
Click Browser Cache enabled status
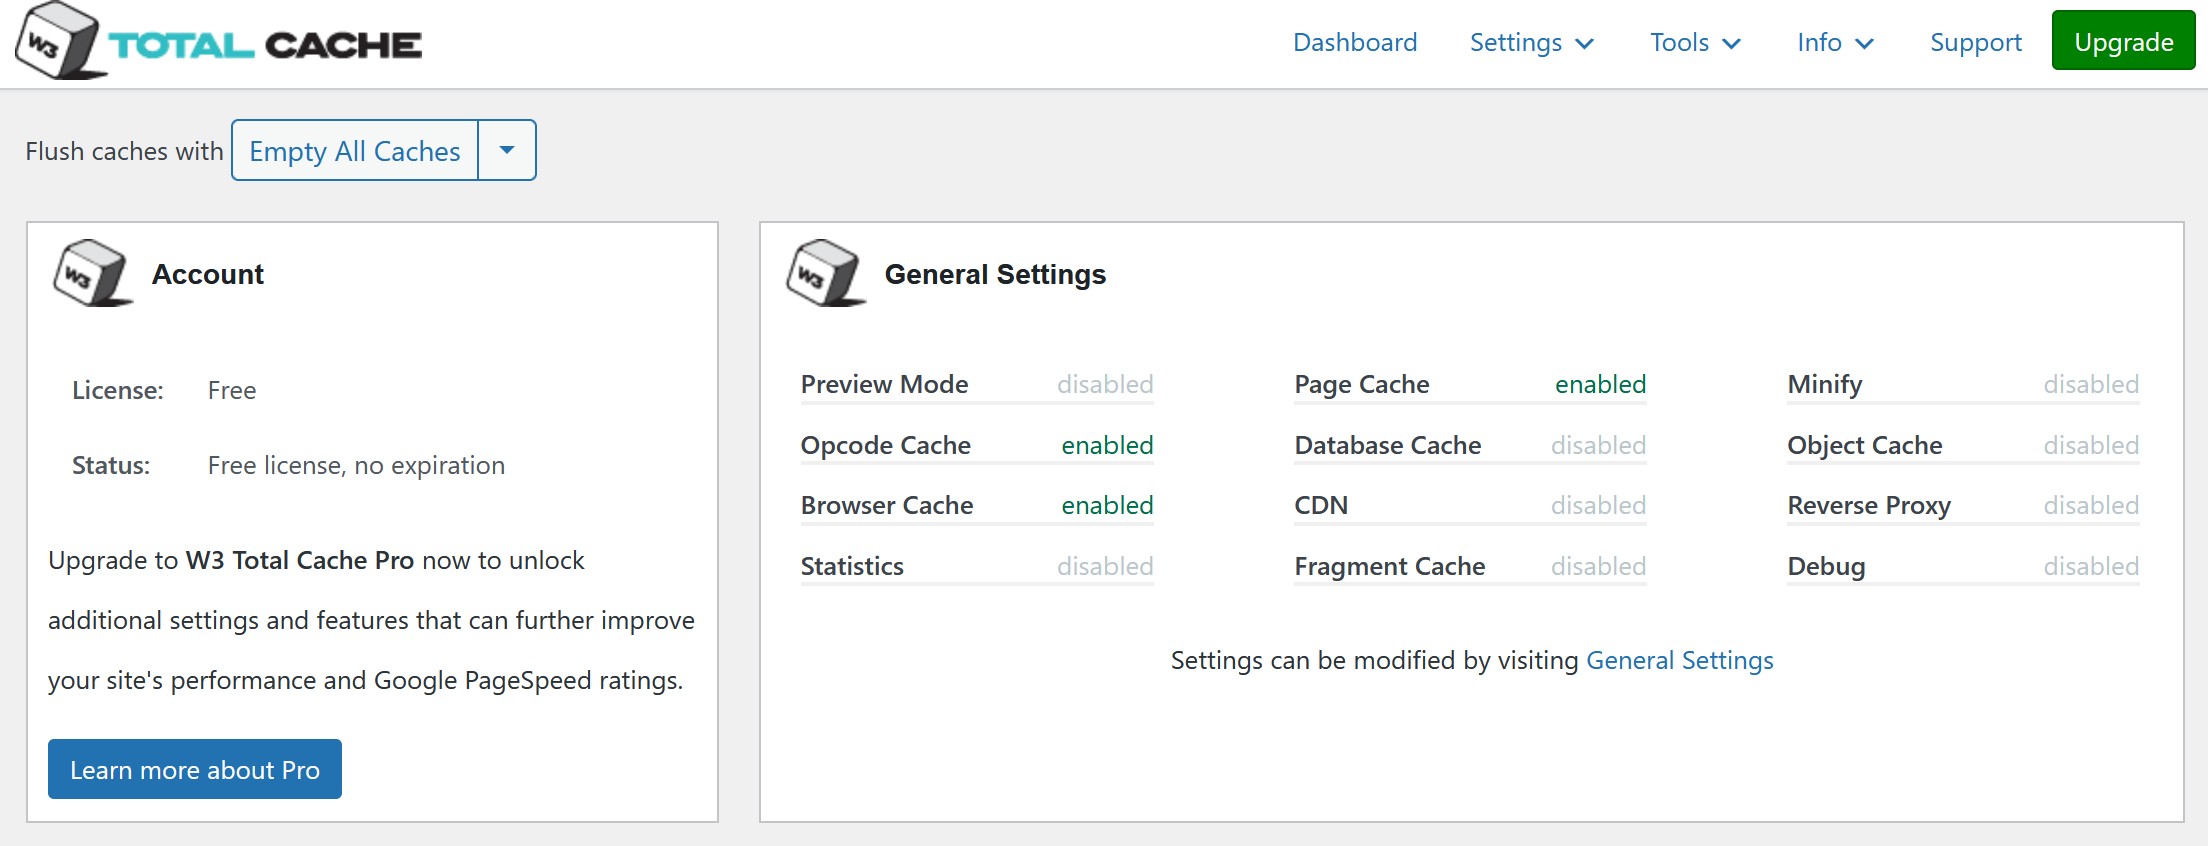coord(1107,505)
